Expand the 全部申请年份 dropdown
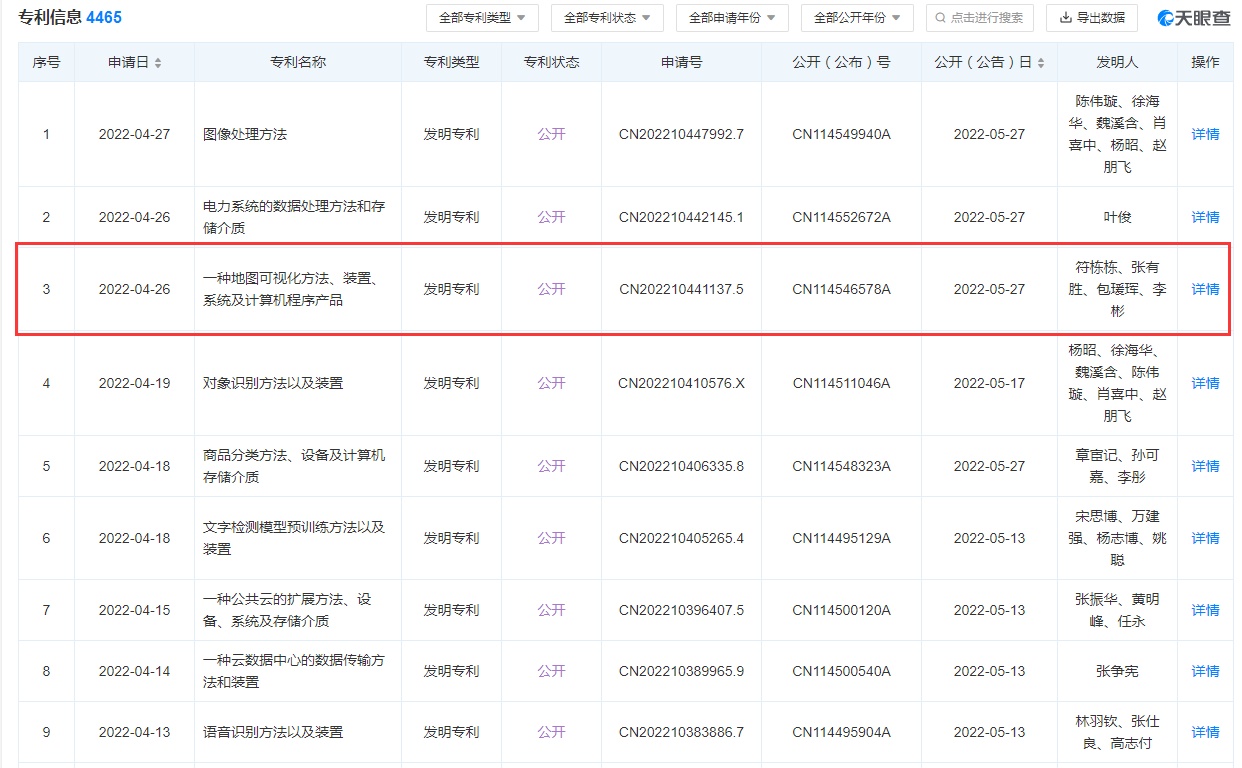Viewport: 1242px width, 768px height. pyautogui.click(x=732, y=18)
